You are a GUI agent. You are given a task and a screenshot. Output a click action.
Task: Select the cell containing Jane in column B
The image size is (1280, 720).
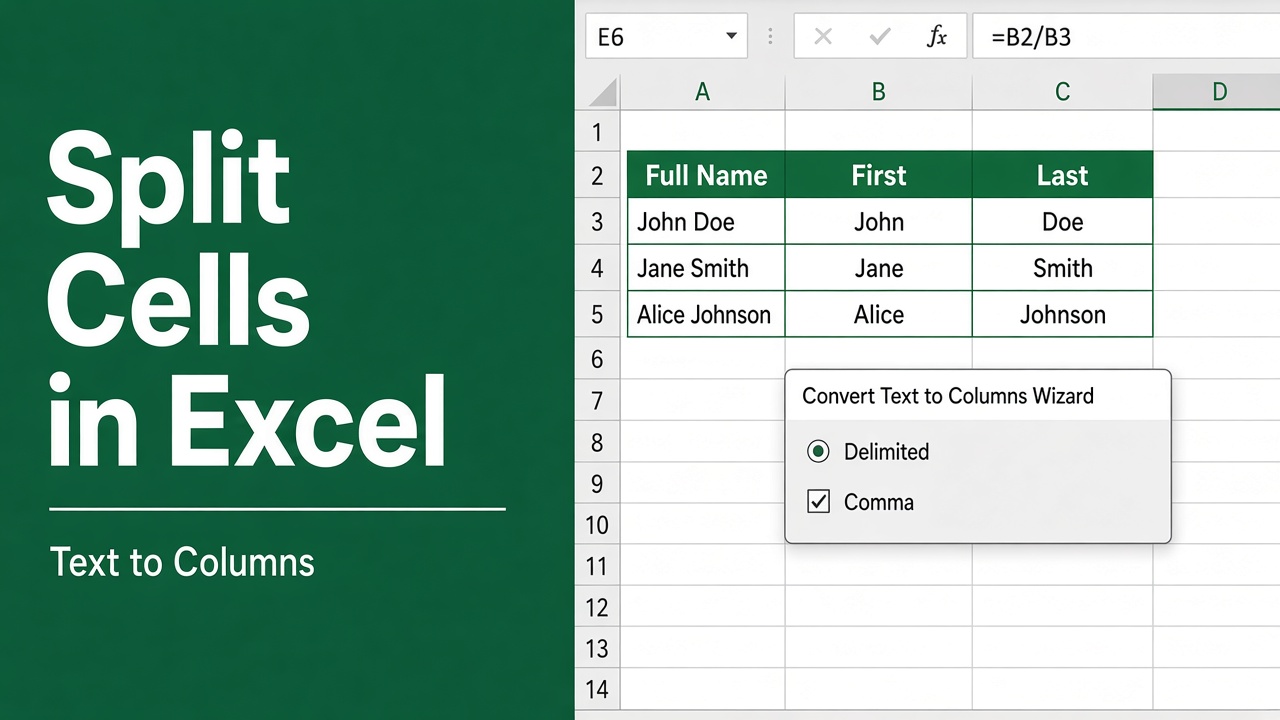879,268
